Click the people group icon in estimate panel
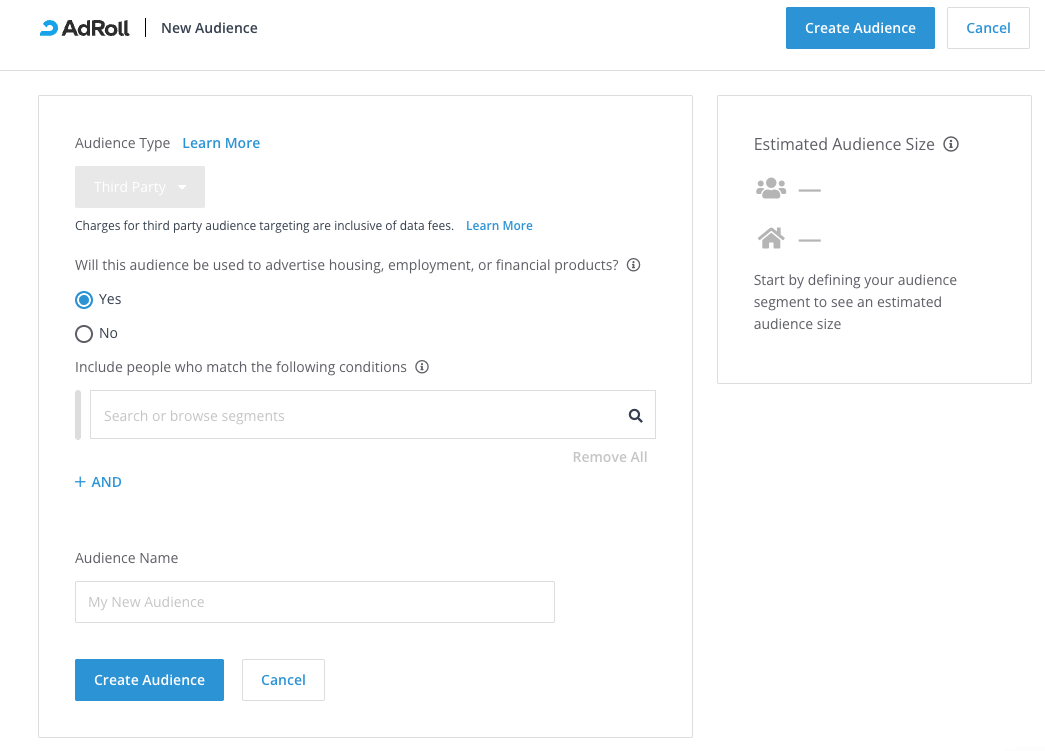The width and height of the screenshot is (1045, 751). click(771, 188)
